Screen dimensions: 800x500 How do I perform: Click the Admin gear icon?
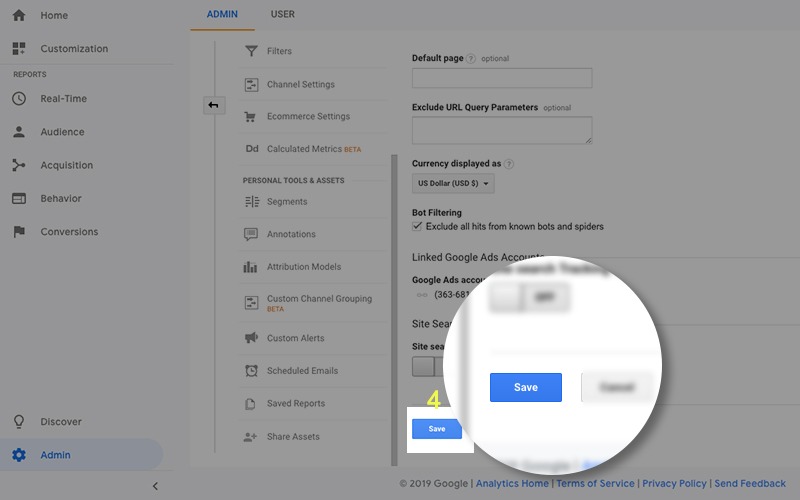pyautogui.click(x=19, y=455)
